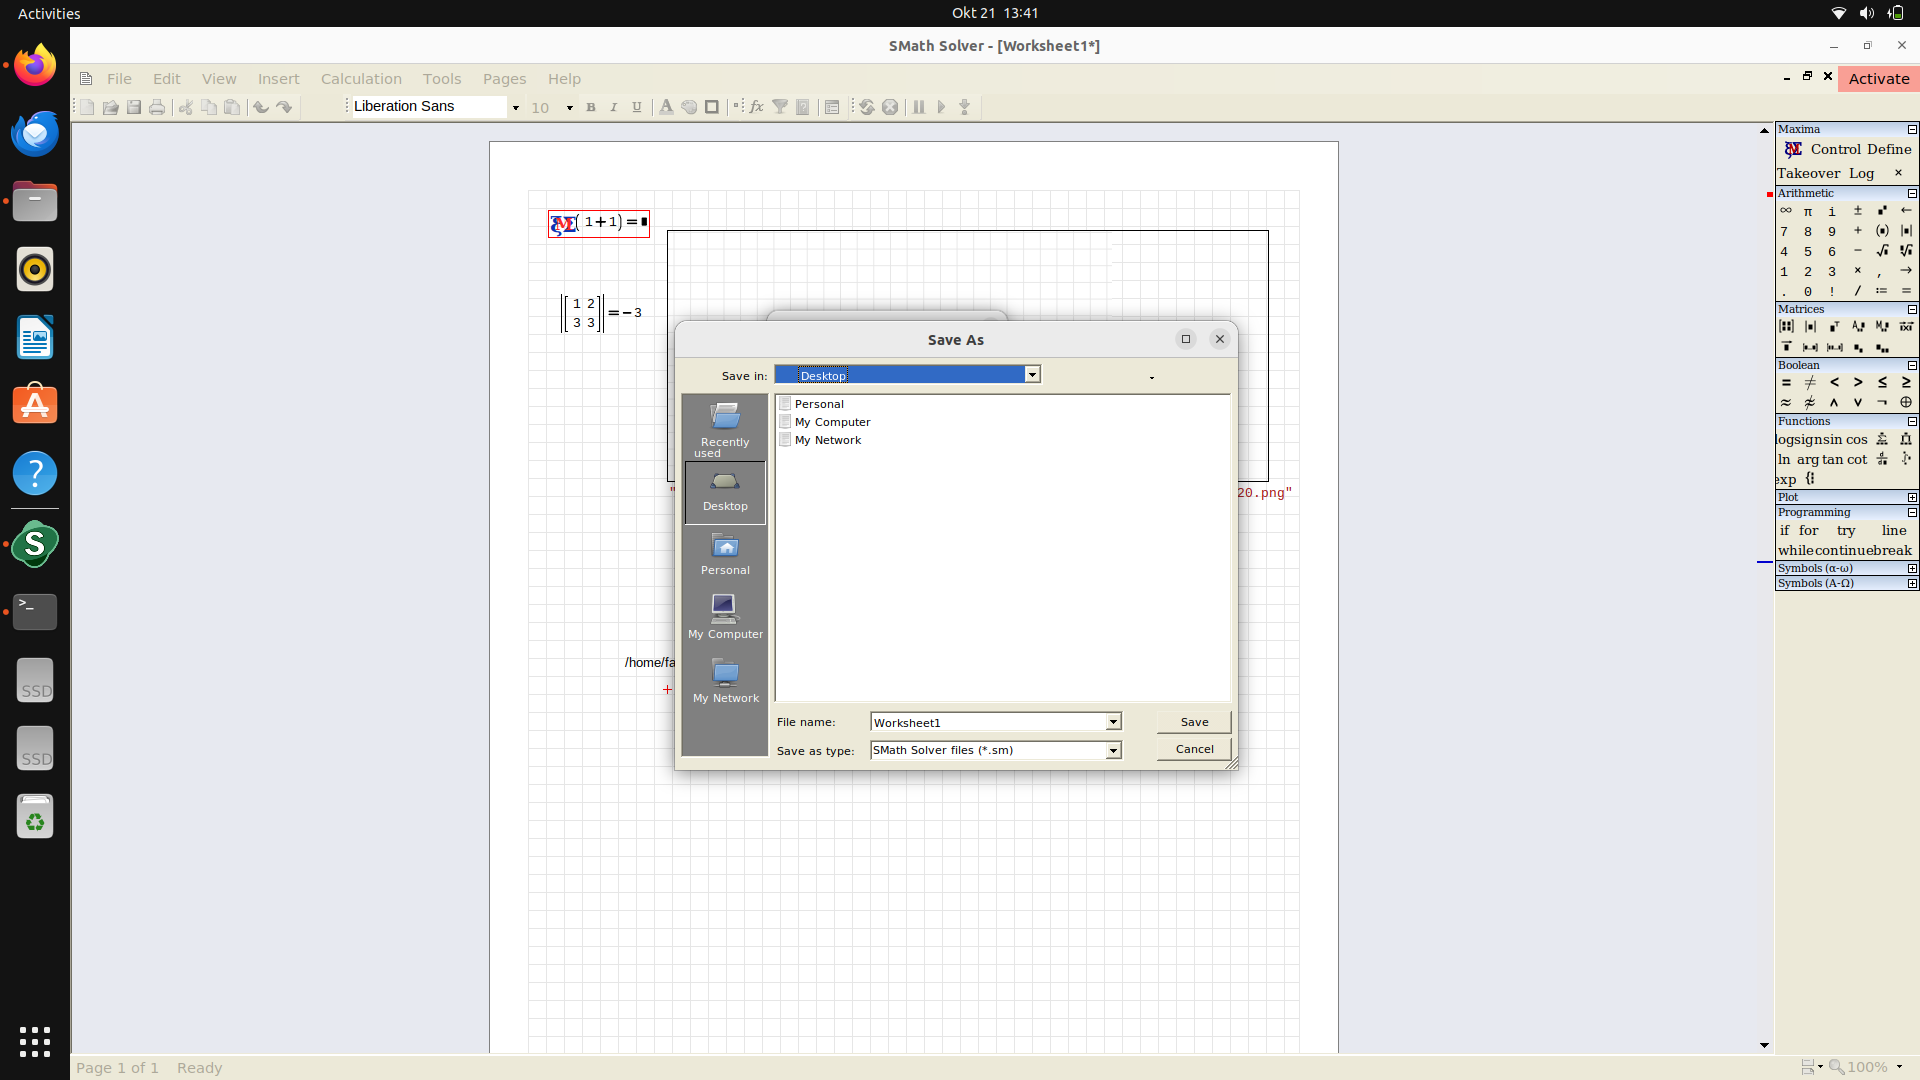Open the font color picker
The image size is (1920, 1080).
point(666,107)
